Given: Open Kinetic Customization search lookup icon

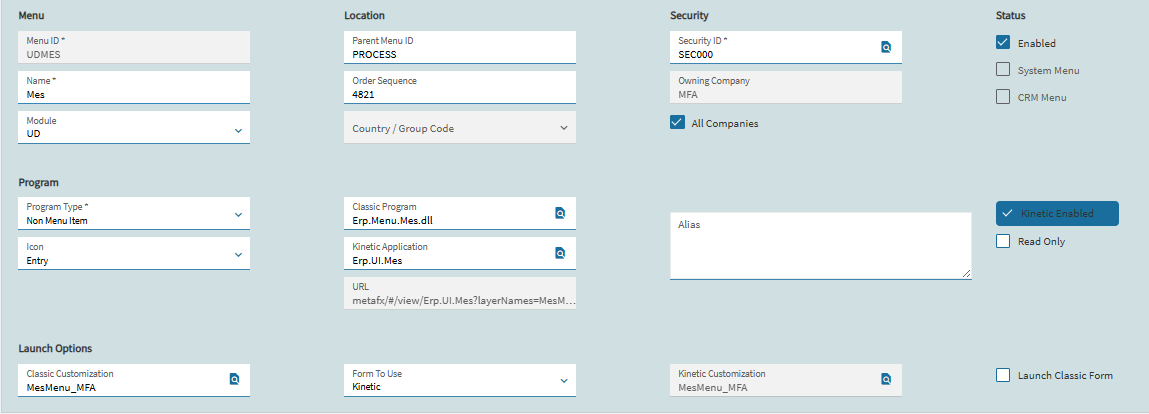Looking at the screenshot, I should [885, 380].
